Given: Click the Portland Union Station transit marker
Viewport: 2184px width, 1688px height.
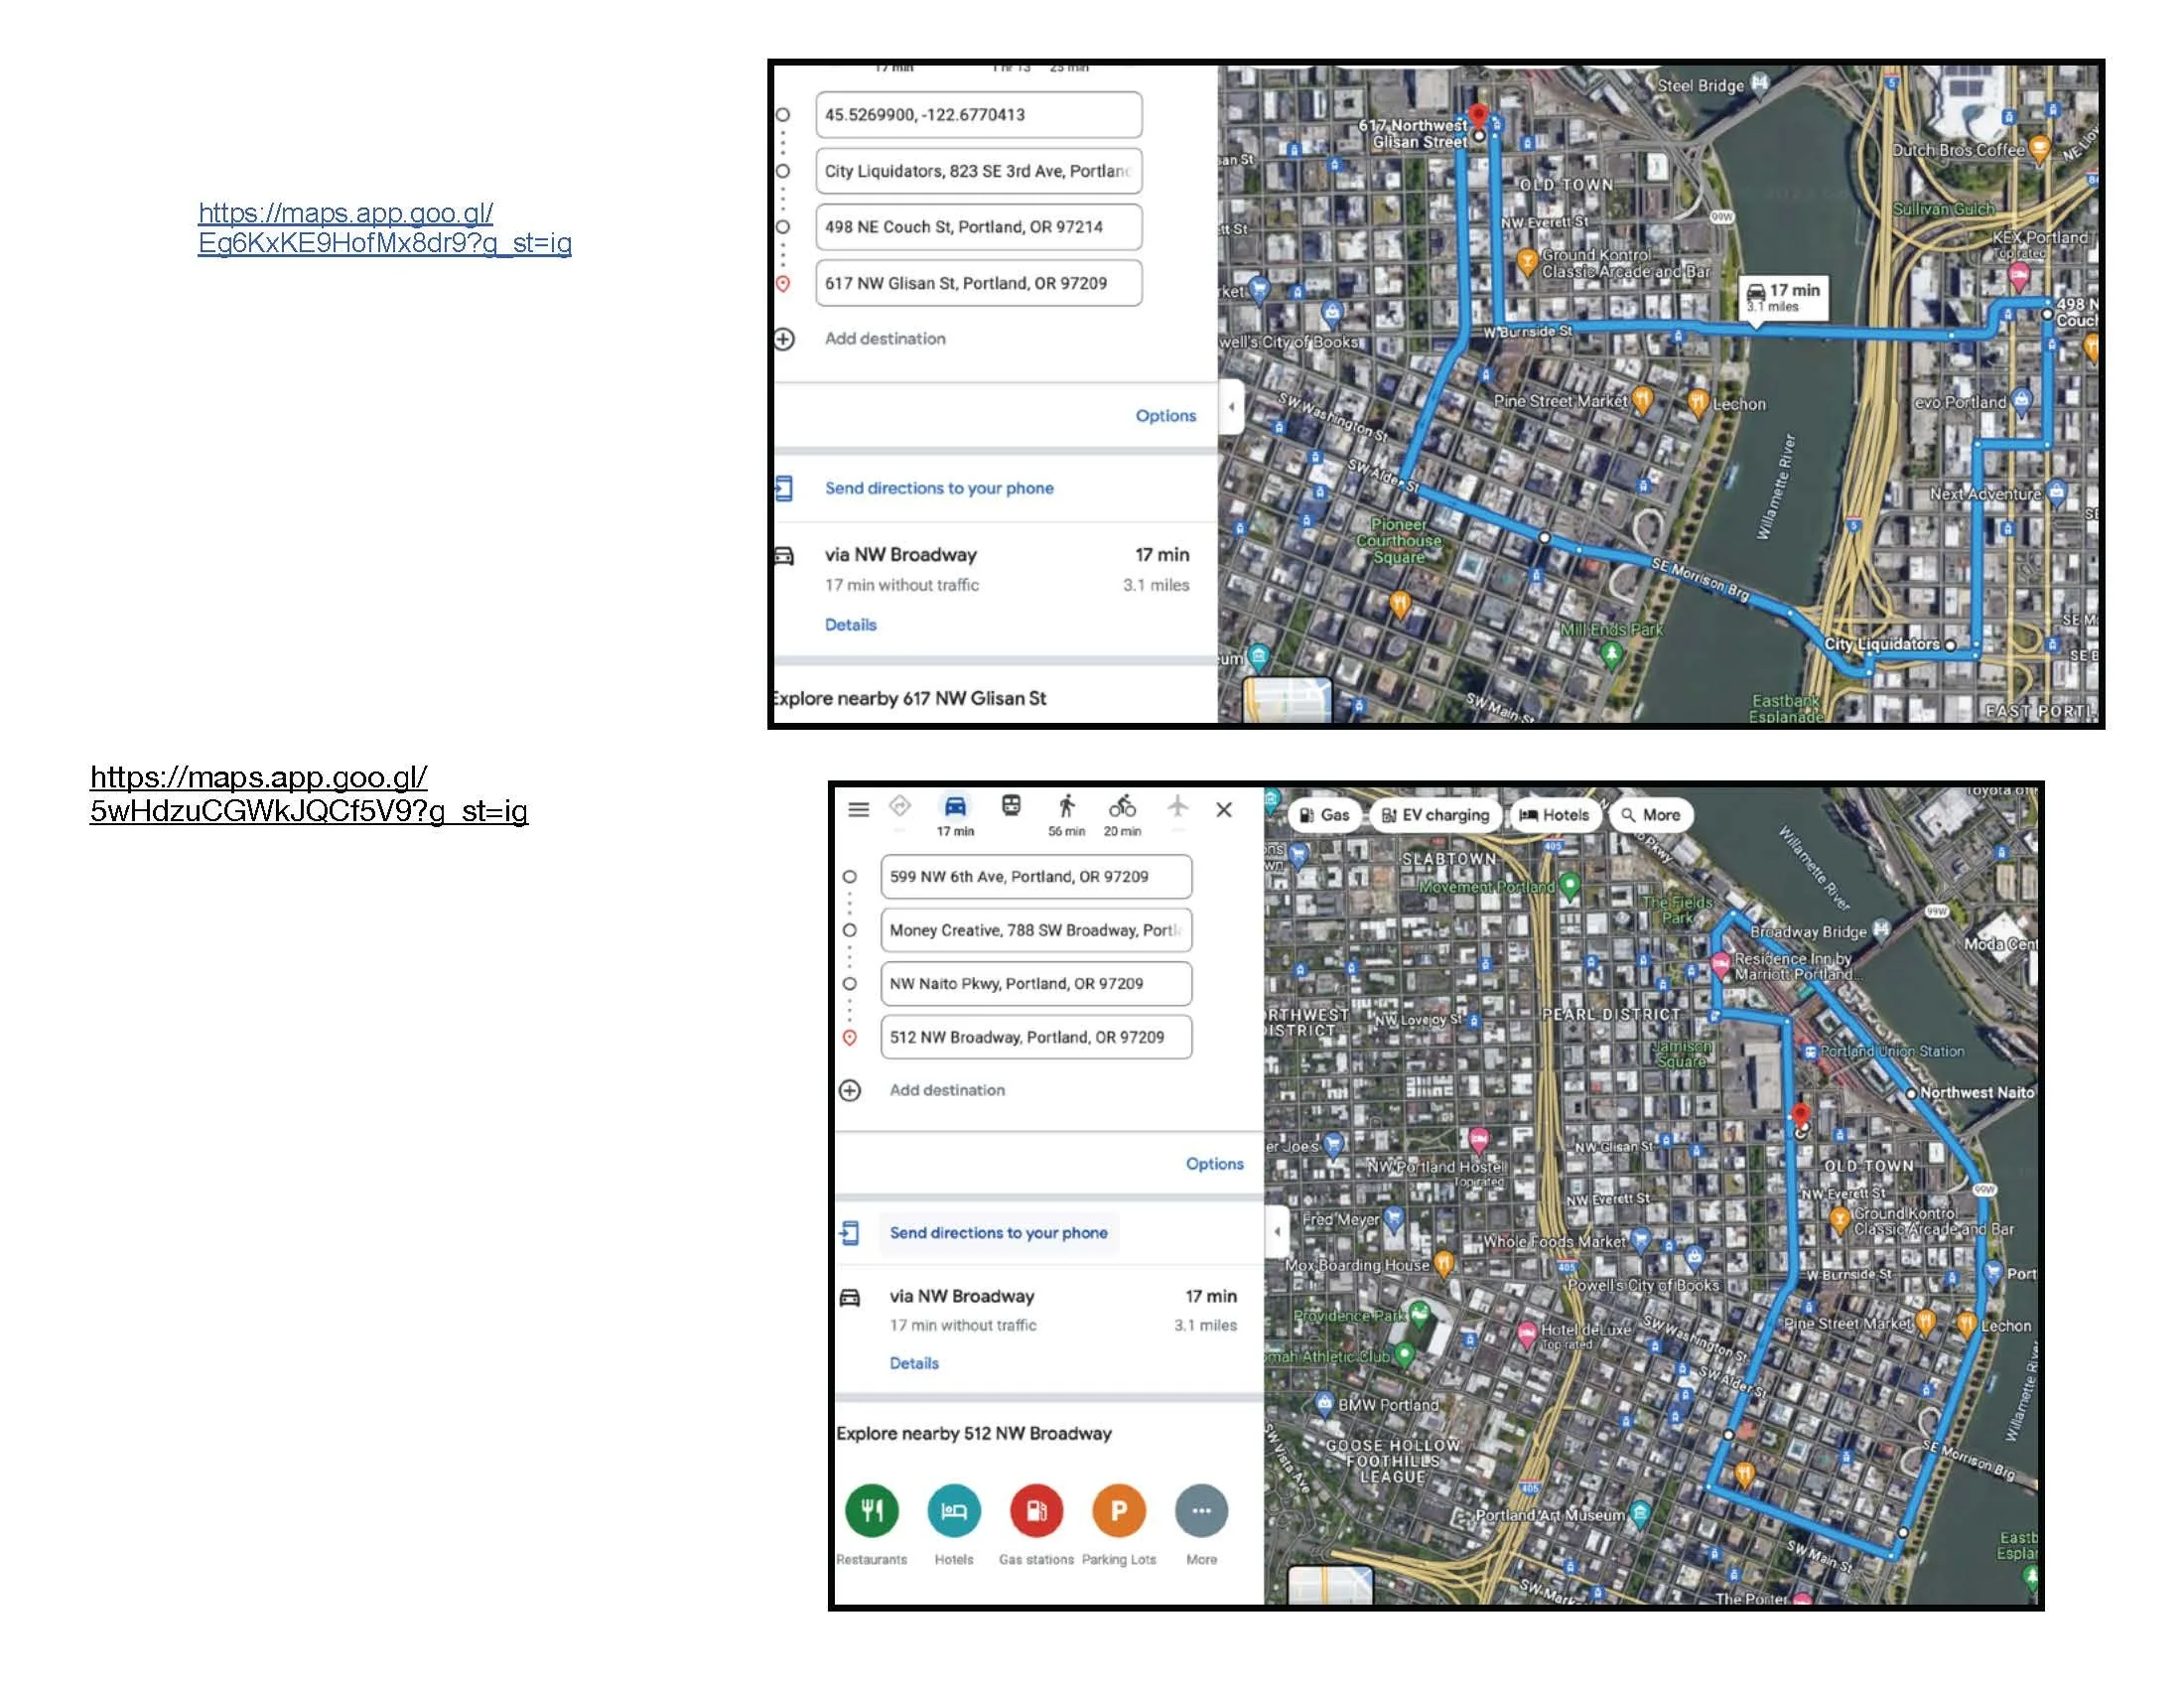Looking at the screenshot, I should click(x=1810, y=1052).
